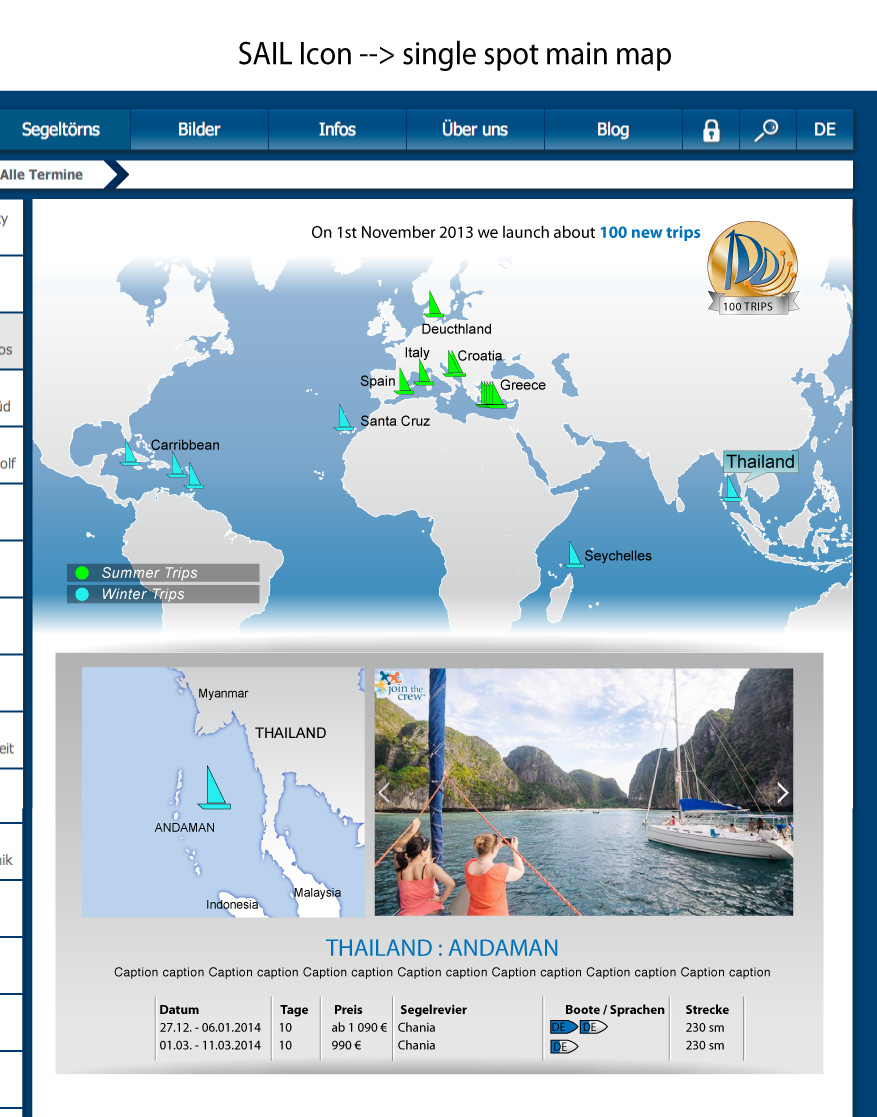This screenshot has height=1117, width=877.
Task: Click the Croatia map label
Action: 479,355
